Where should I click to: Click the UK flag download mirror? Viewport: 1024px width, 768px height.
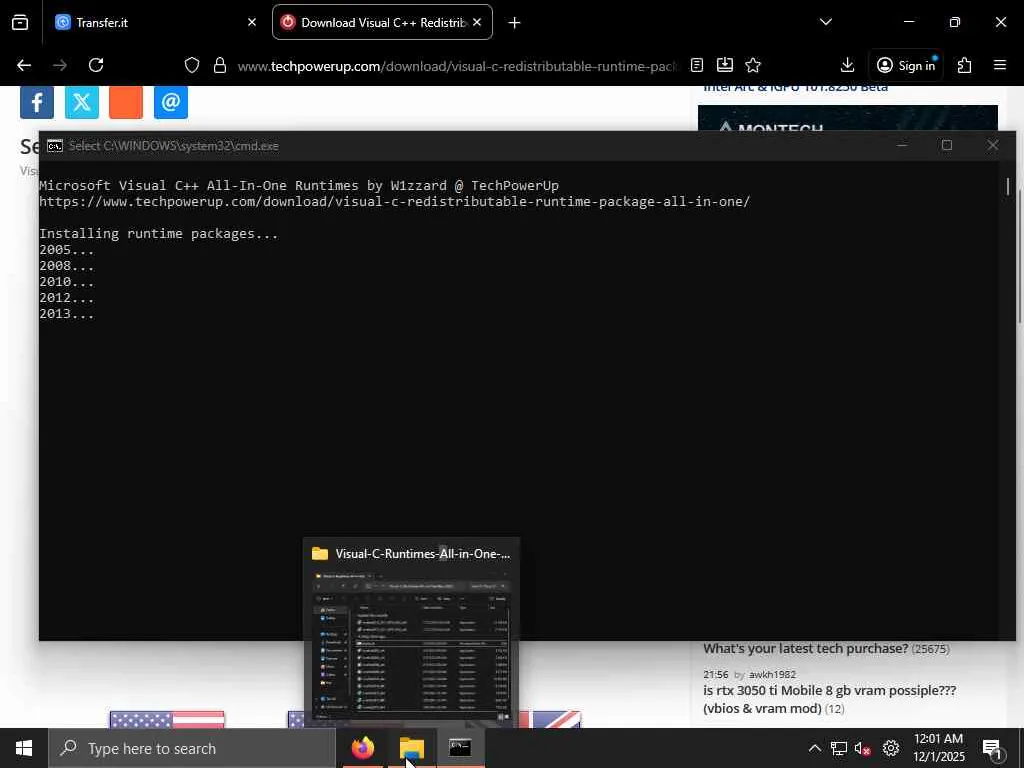coord(556,720)
